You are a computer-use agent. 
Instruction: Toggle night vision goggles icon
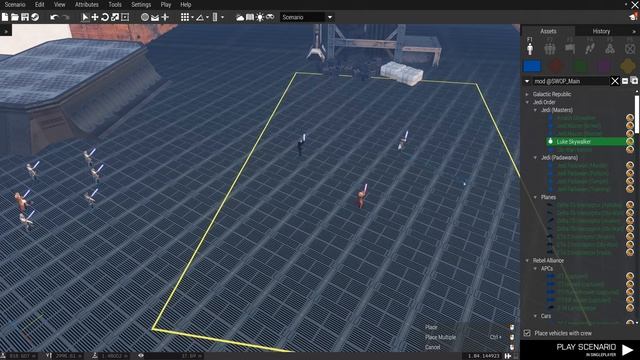click(270, 17)
